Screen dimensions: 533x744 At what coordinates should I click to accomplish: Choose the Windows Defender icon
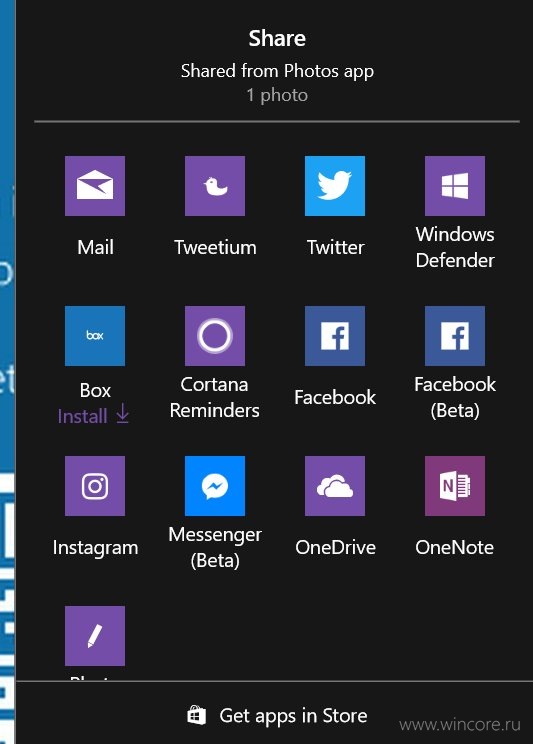coord(455,186)
